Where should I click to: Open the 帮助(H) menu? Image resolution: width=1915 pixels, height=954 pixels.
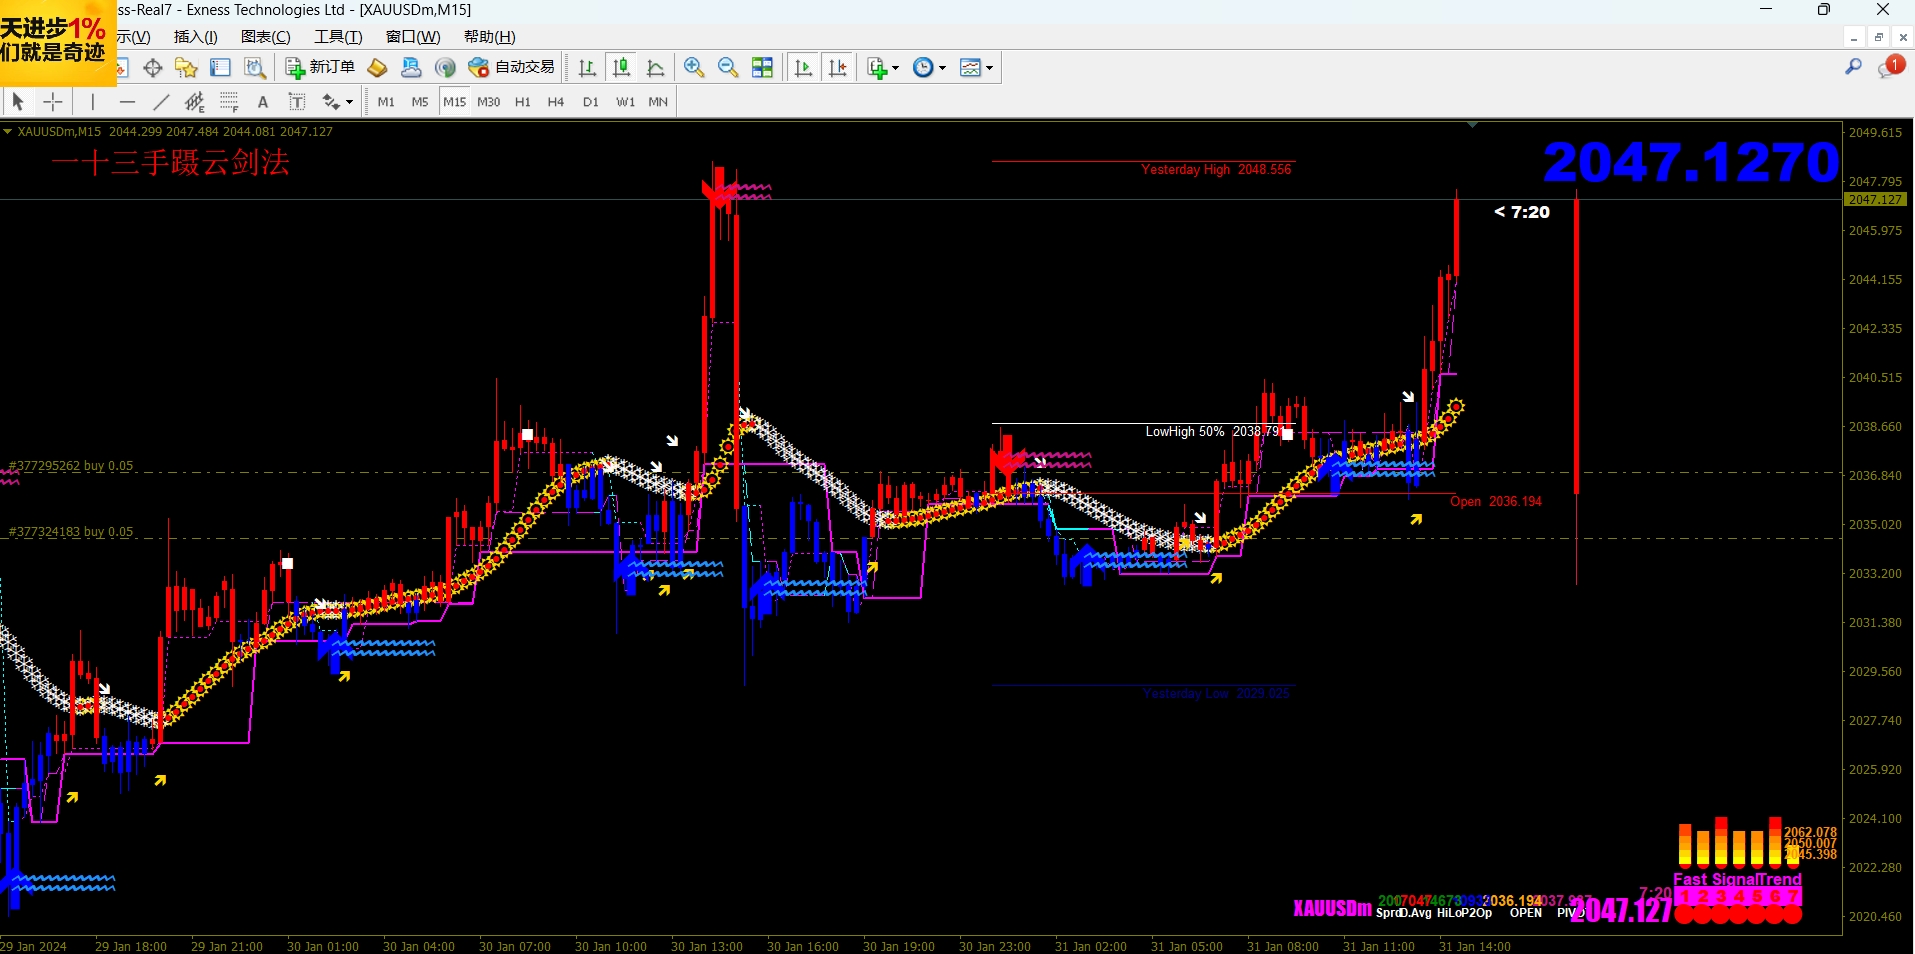[x=489, y=37]
